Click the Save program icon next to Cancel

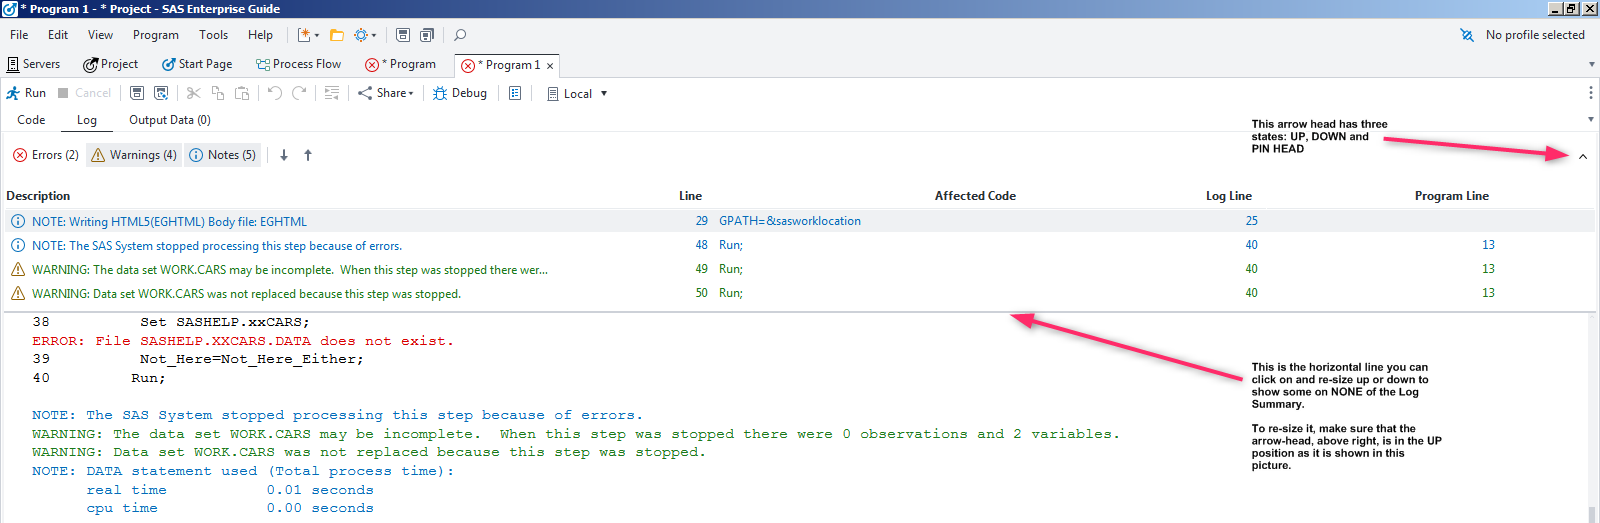[137, 93]
